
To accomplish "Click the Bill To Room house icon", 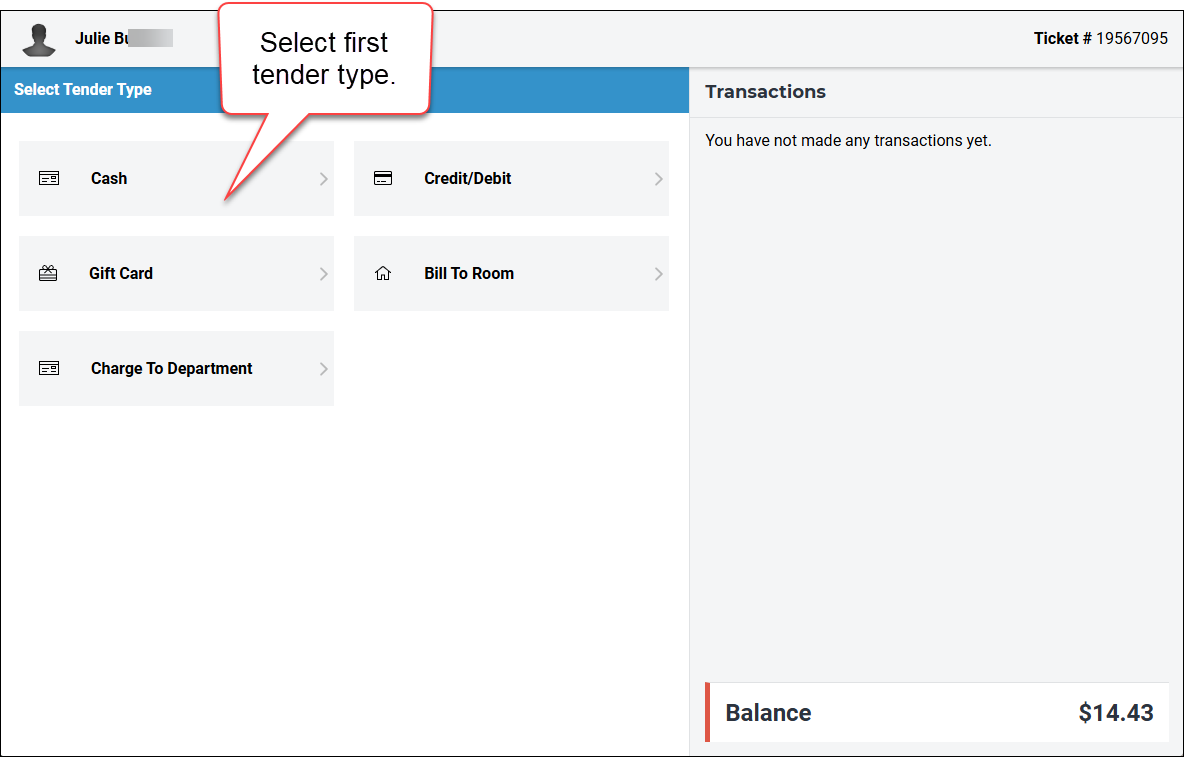I will 383,273.
